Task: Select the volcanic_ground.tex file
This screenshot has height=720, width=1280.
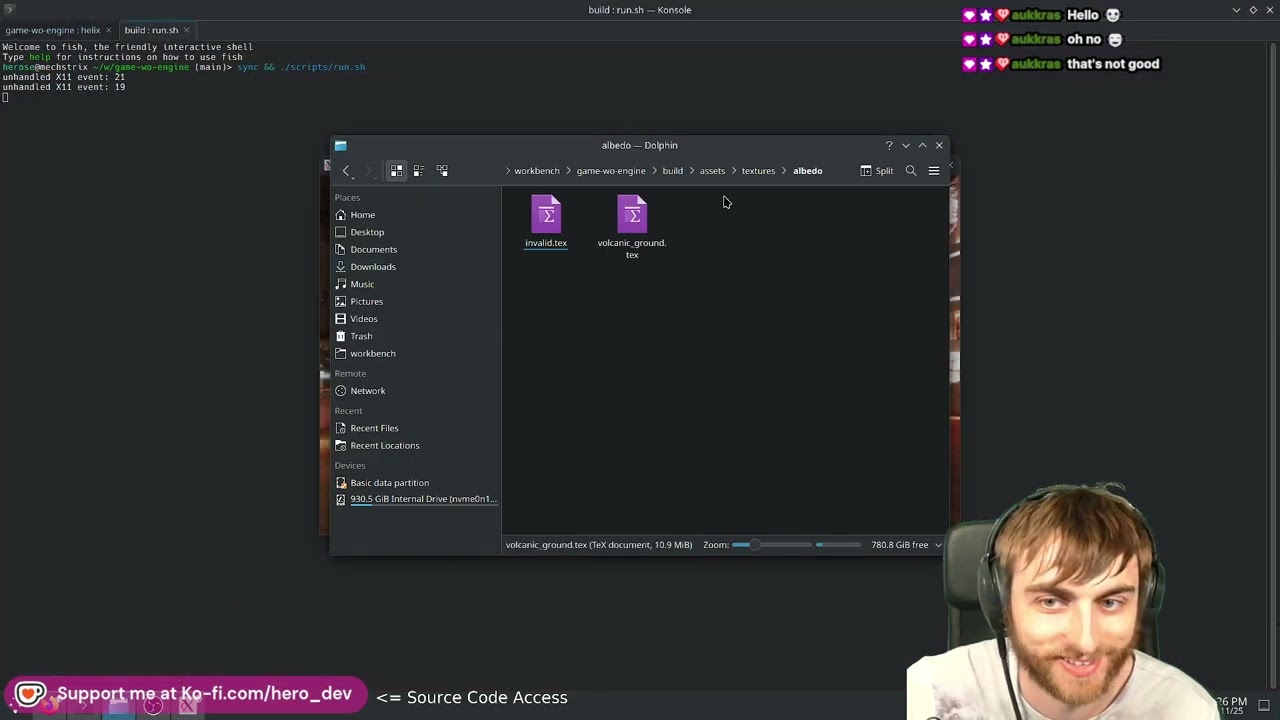Action: click(632, 228)
